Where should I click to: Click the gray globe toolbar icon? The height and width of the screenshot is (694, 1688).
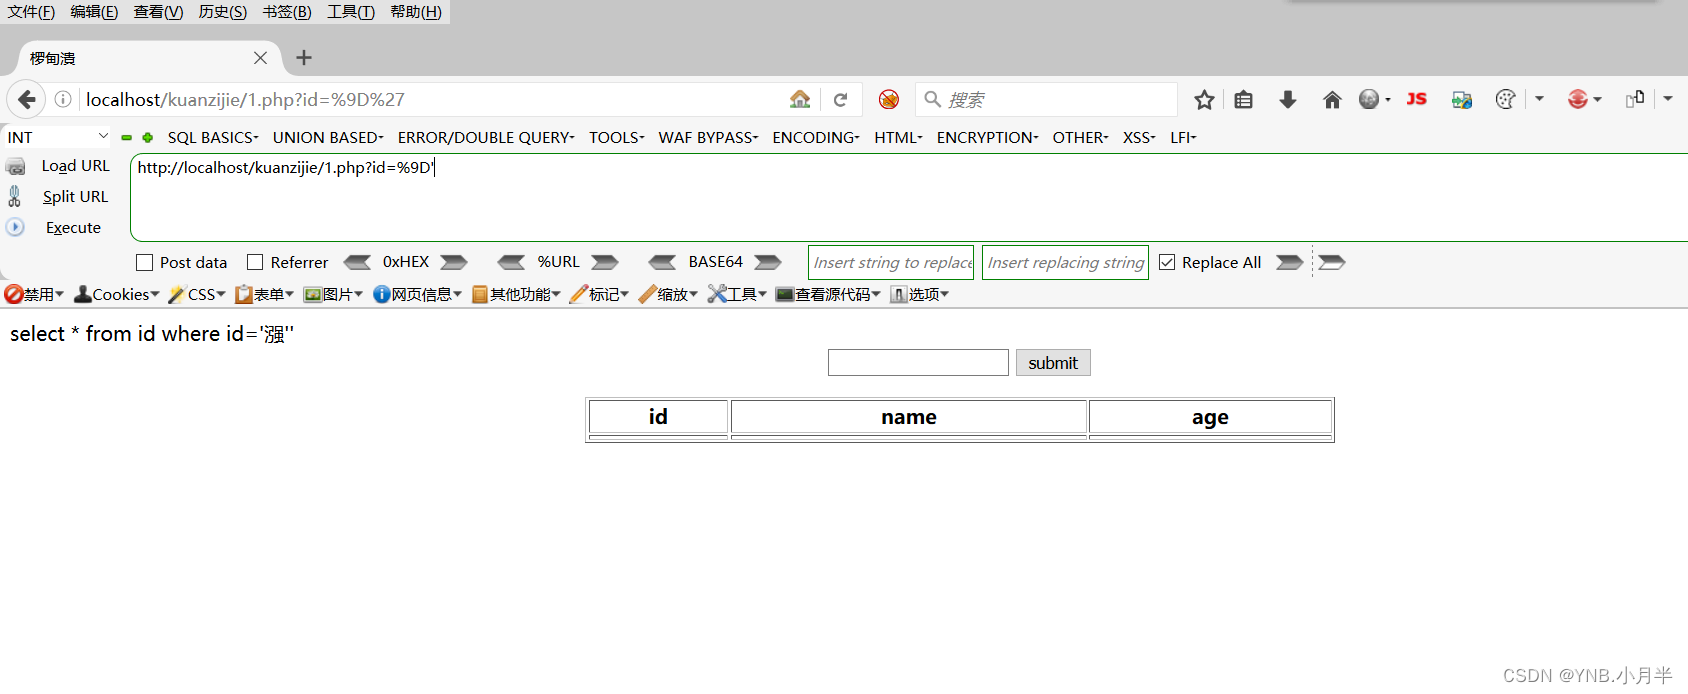(1369, 99)
